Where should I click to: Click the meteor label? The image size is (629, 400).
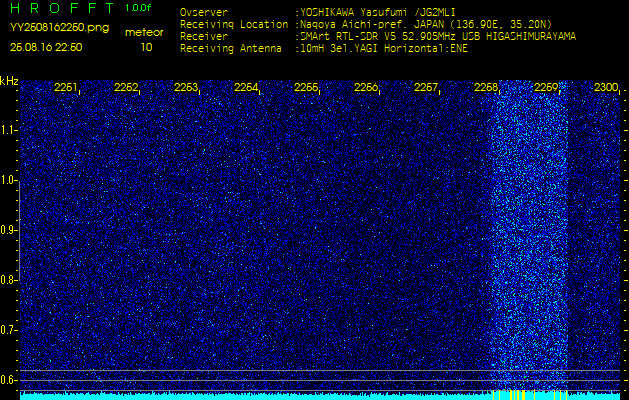(144, 32)
